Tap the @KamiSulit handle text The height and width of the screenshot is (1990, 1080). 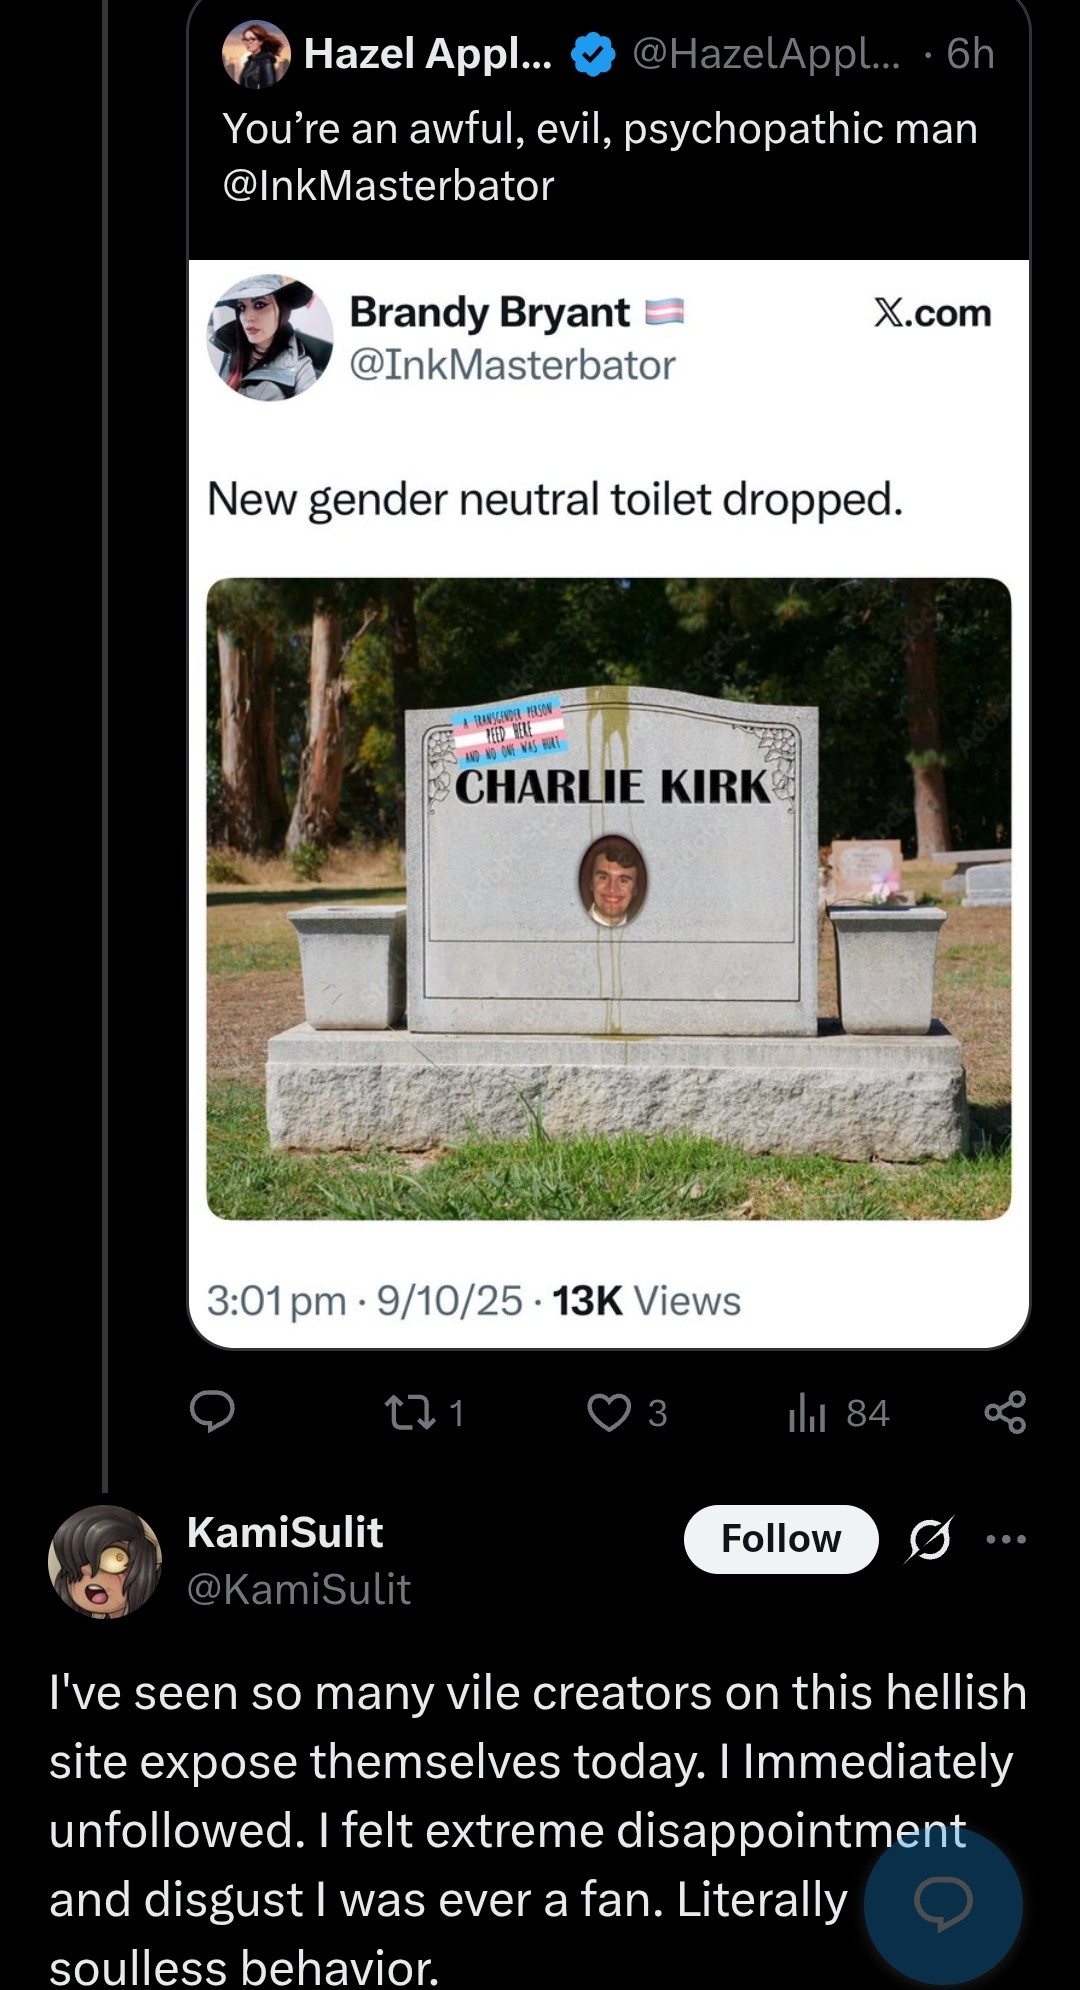coord(299,1589)
